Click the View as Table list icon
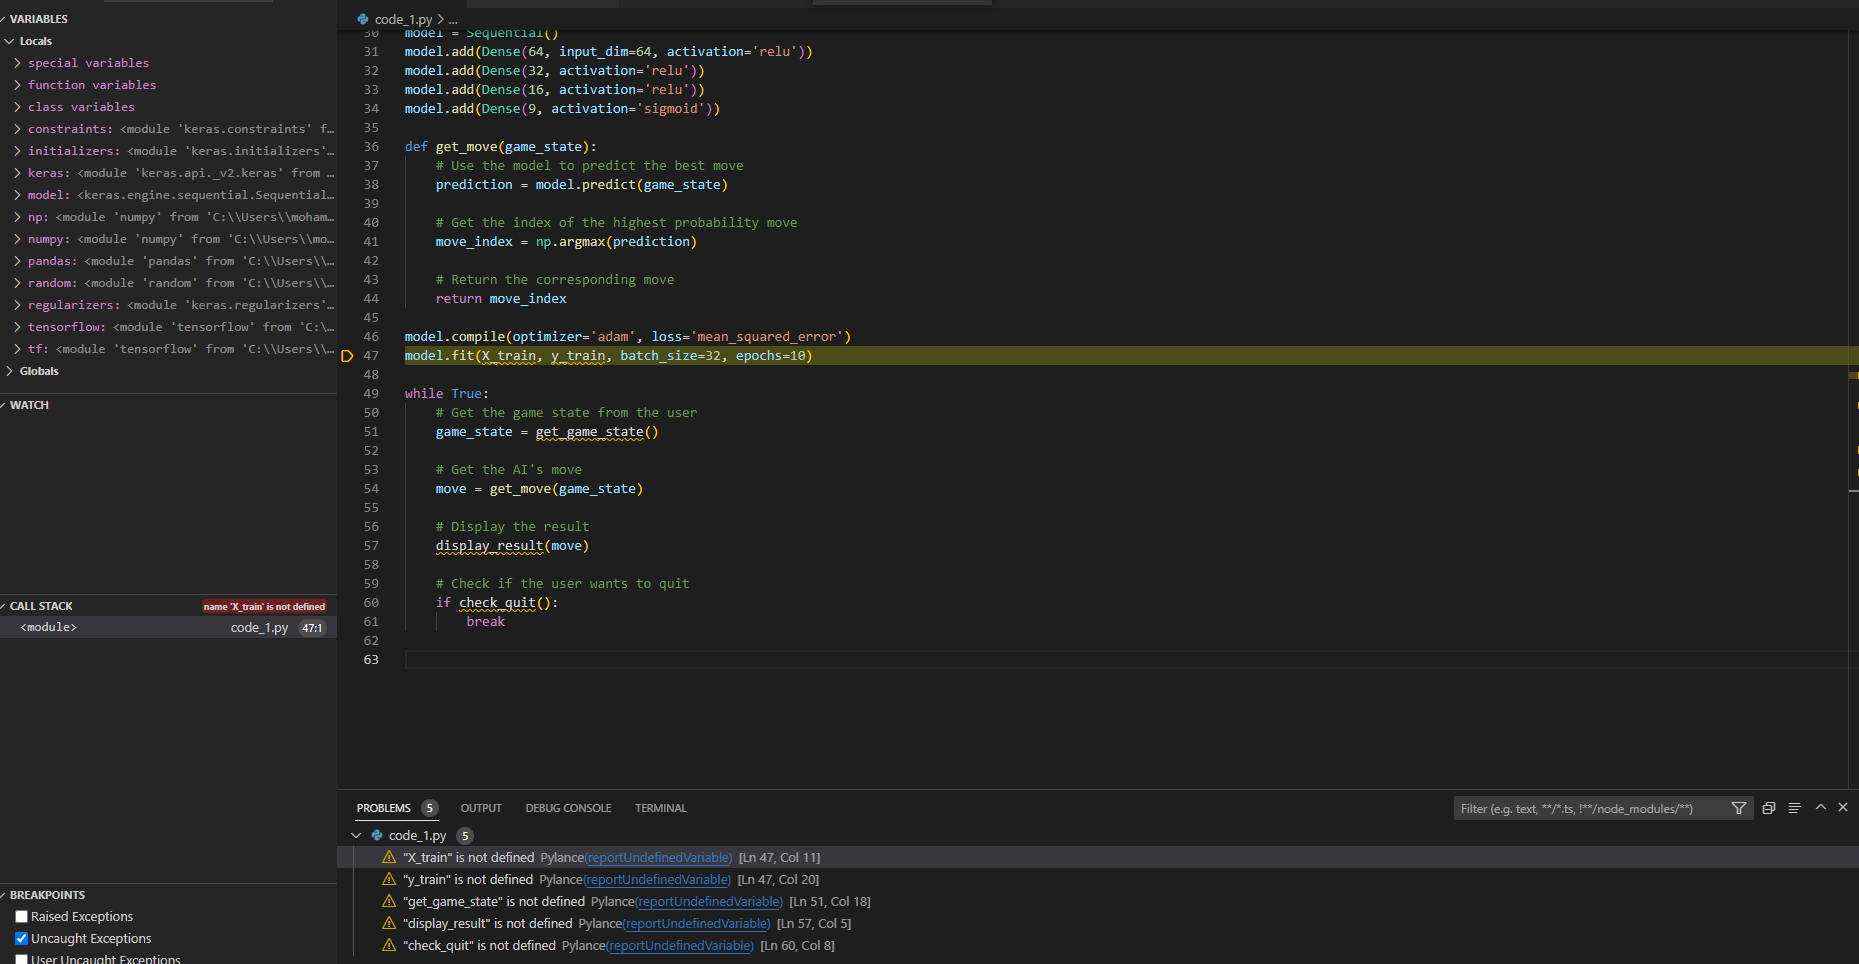This screenshot has height=964, width=1859. click(x=1795, y=808)
